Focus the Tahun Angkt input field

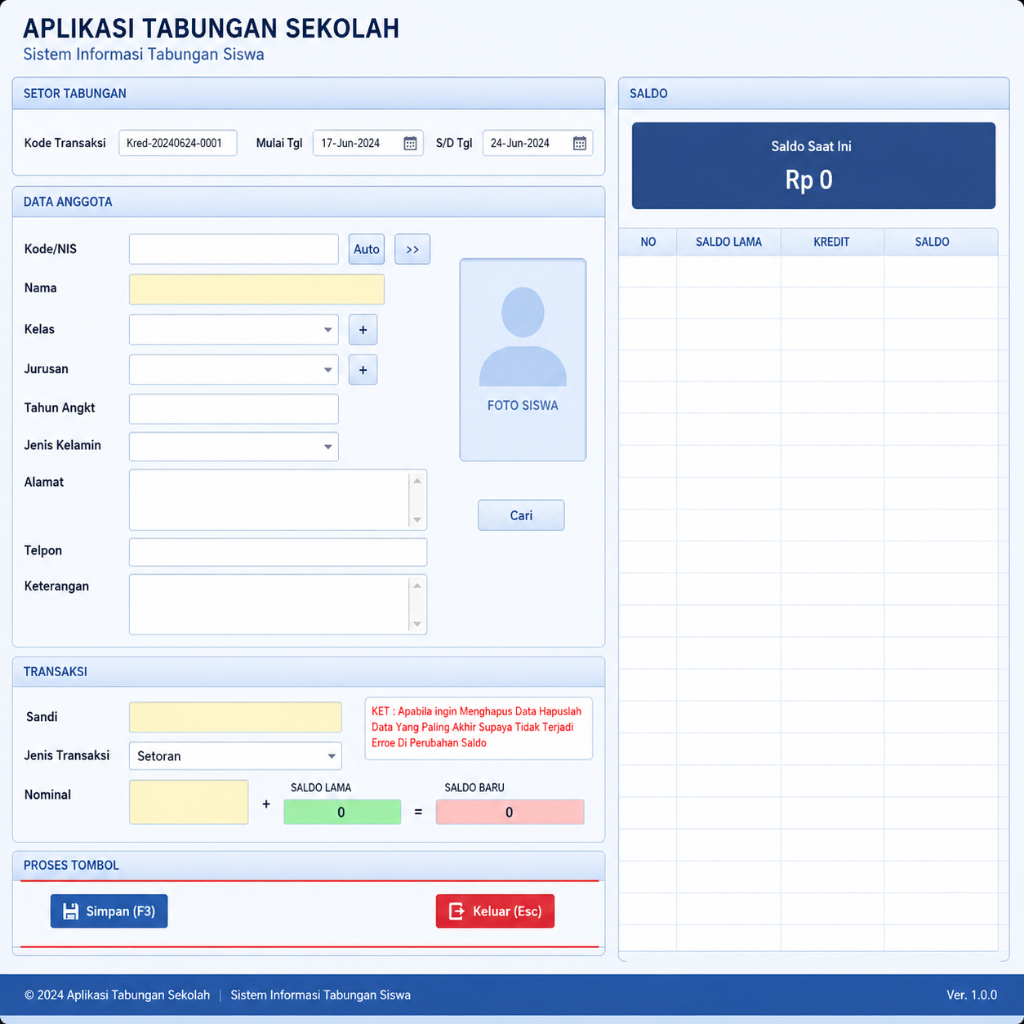click(234, 409)
